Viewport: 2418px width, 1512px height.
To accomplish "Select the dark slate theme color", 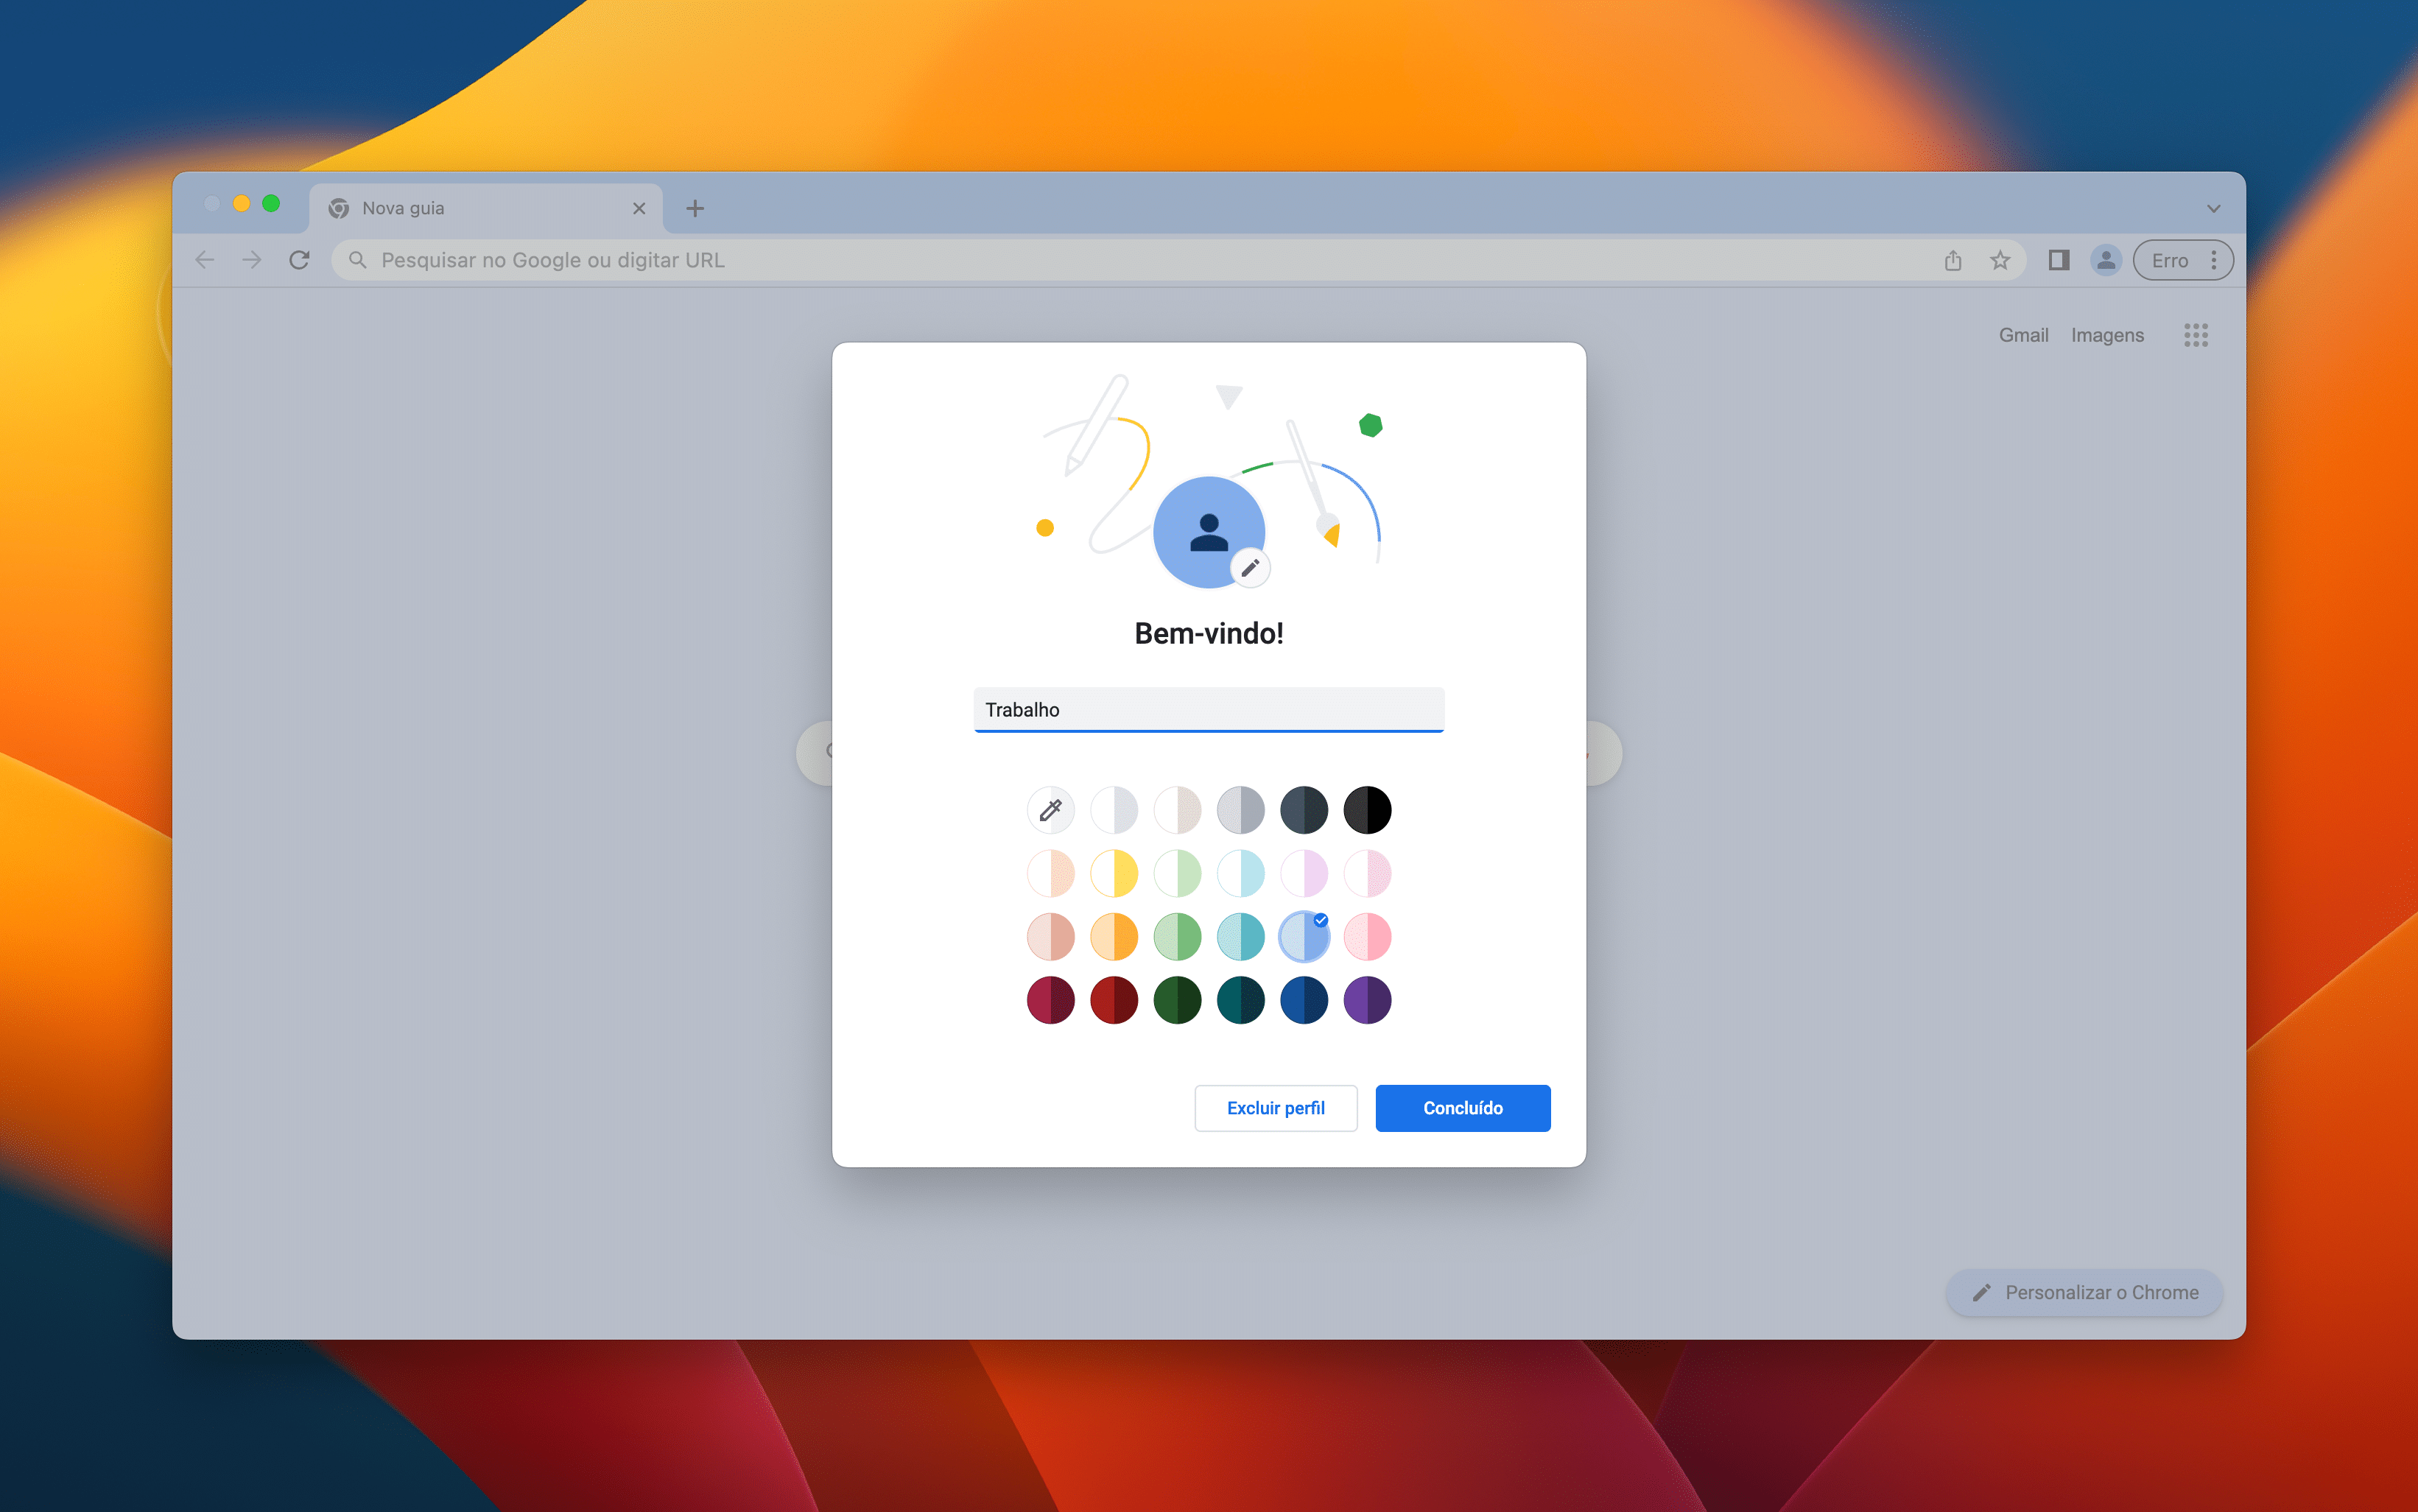I will [1303, 810].
